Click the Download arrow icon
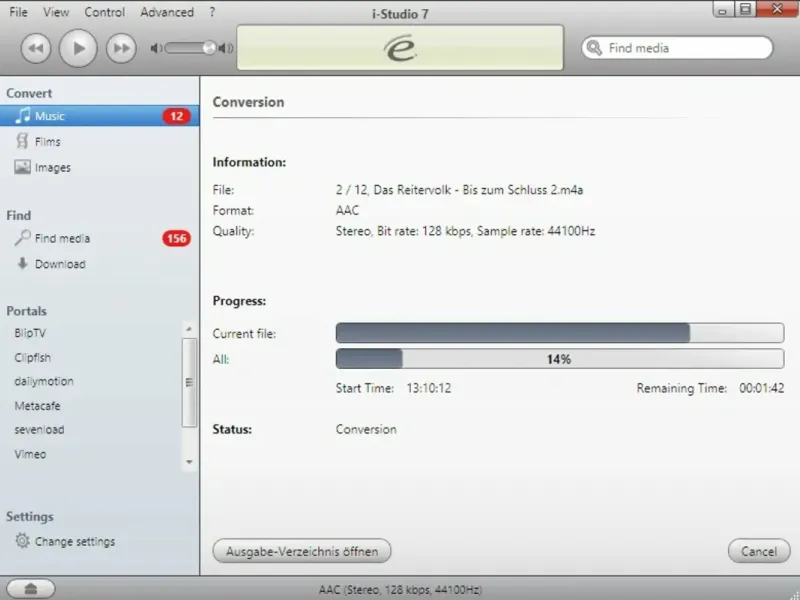This screenshot has width=800, height=600. coord(22,263)
